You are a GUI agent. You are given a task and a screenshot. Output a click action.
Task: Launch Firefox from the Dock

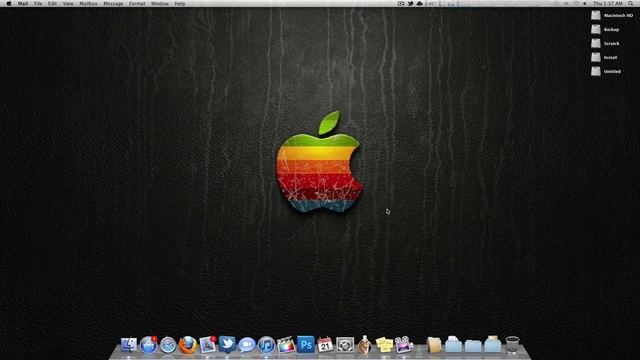pyautogui.click(x=188, y=345)
